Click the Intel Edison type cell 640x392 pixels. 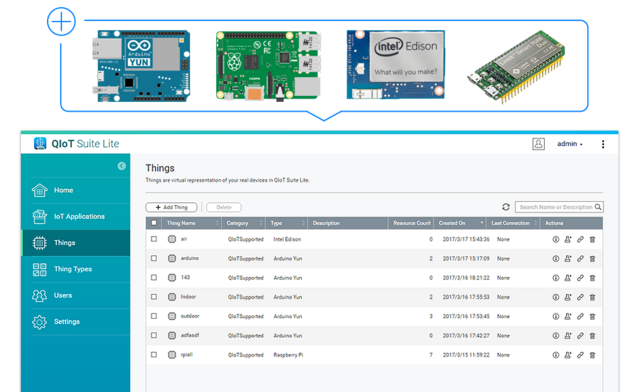(287, 239)
